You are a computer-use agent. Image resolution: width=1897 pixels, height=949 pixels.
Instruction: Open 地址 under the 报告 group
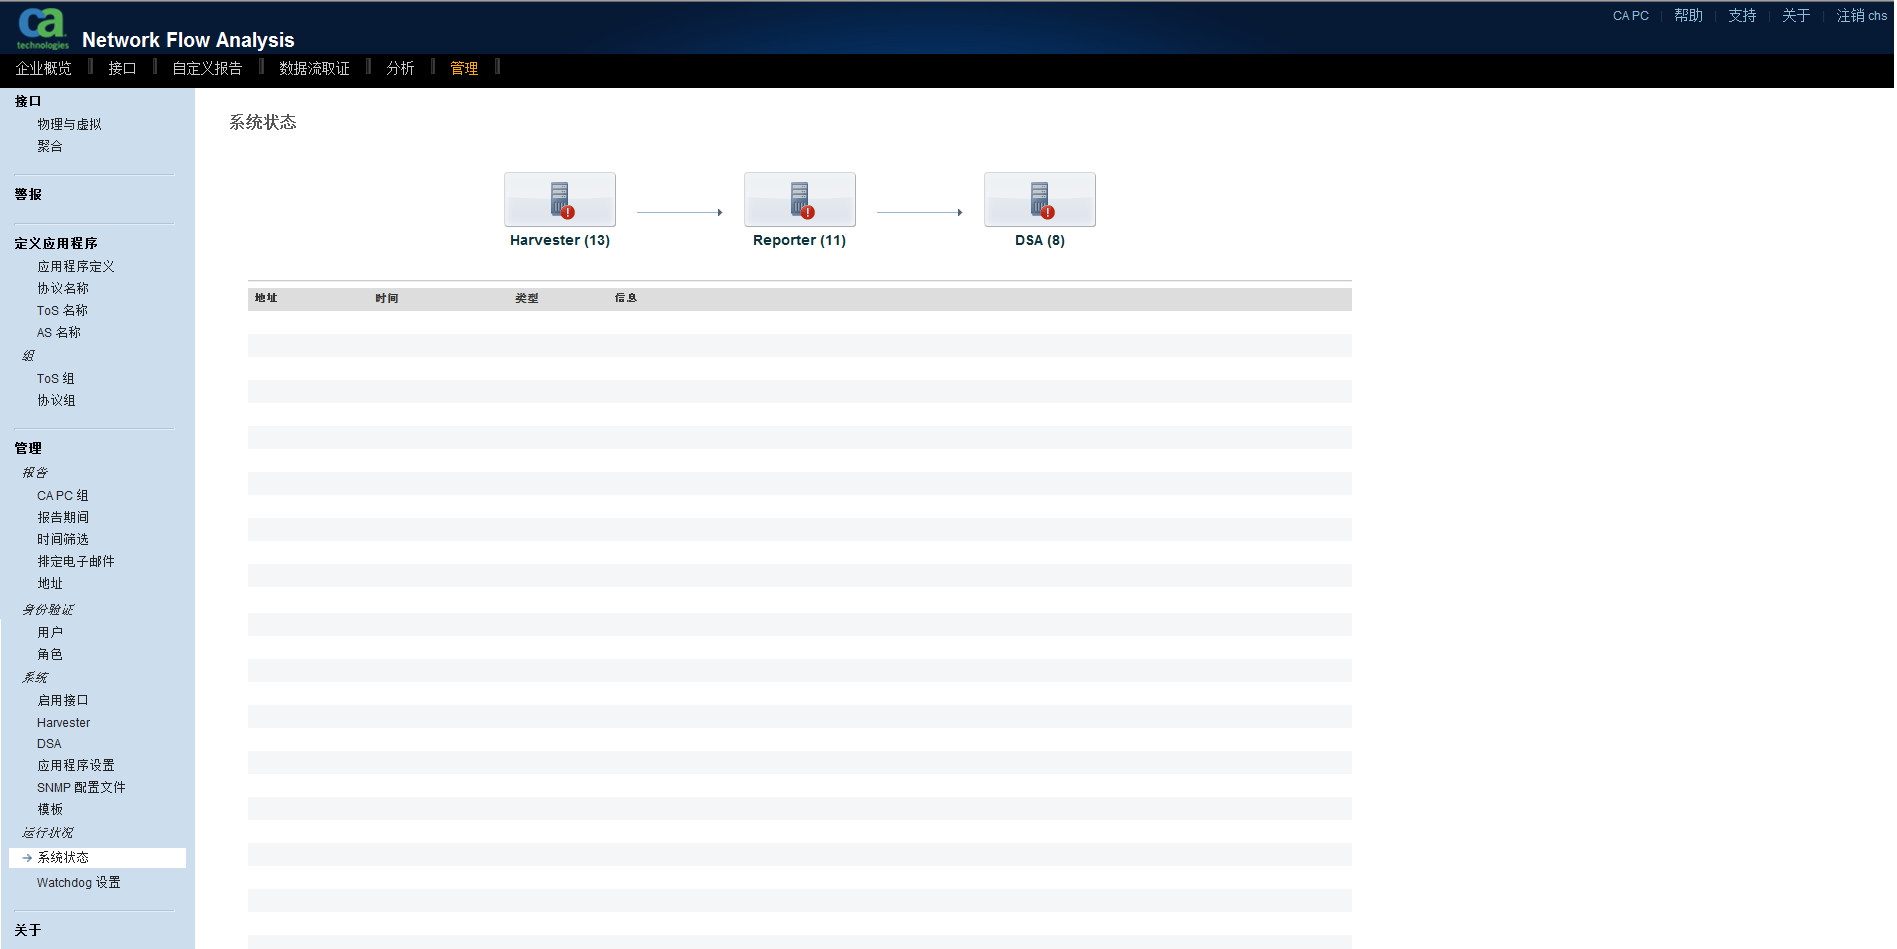[x=50, y=583]
